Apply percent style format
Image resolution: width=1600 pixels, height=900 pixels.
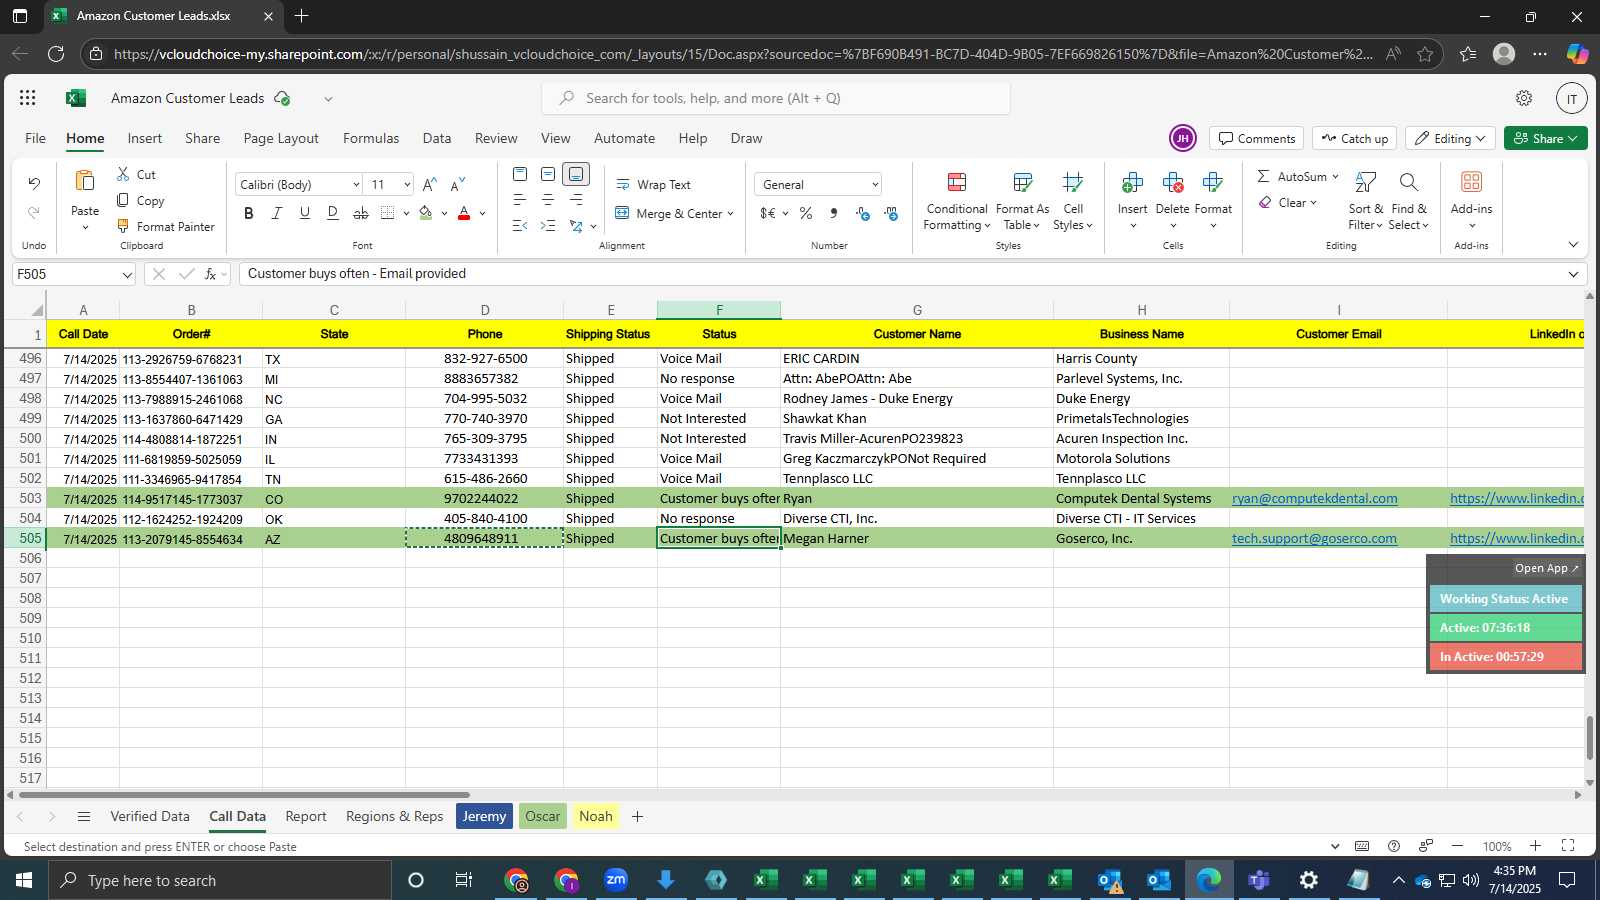click(806, 213)
